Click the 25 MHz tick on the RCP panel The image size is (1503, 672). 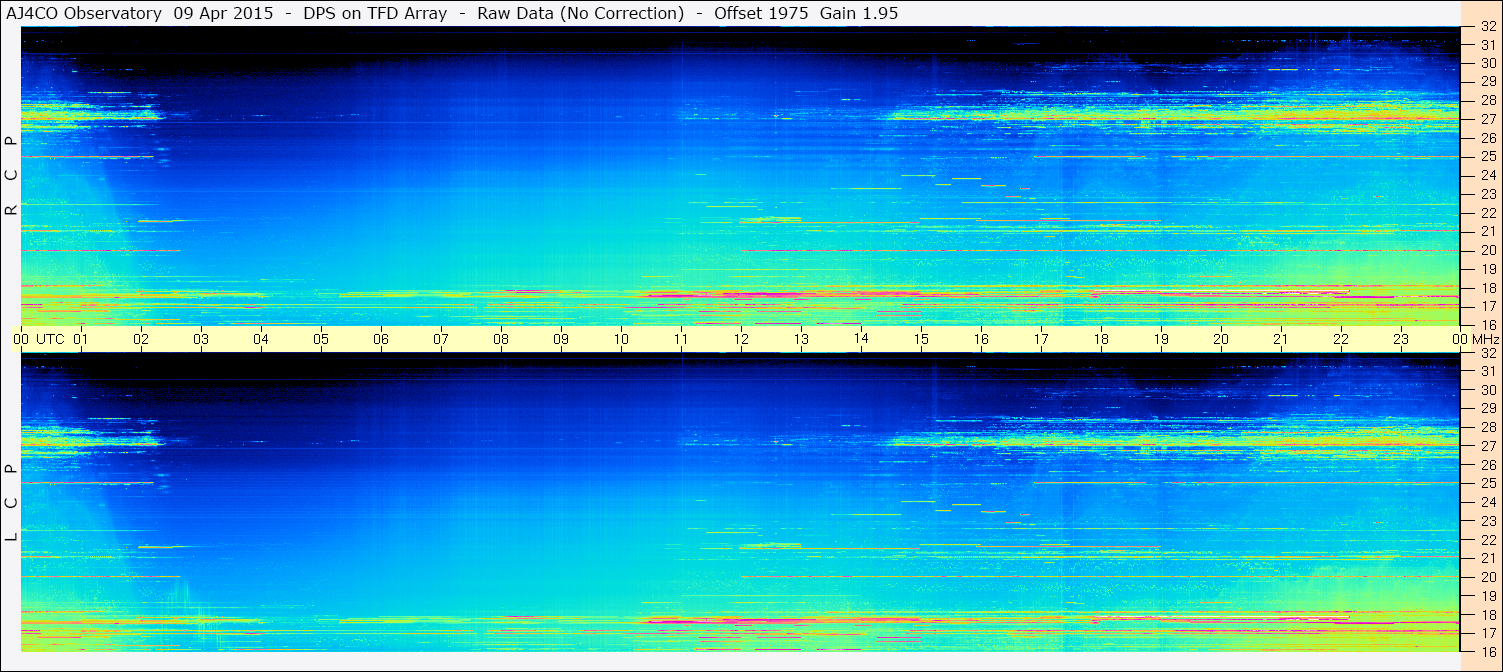point(1488,156)
